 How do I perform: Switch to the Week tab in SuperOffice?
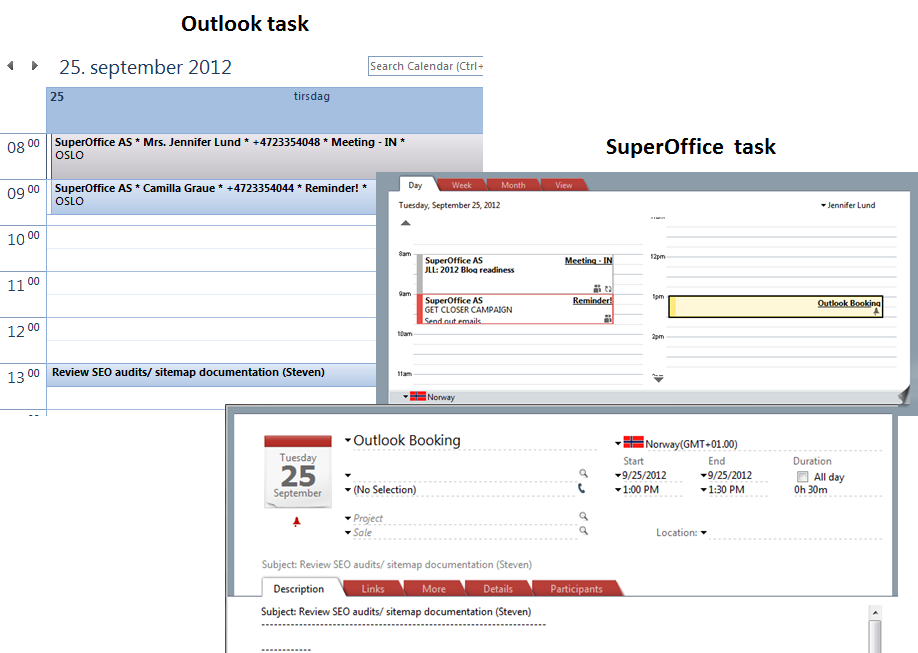pos(461,185)
